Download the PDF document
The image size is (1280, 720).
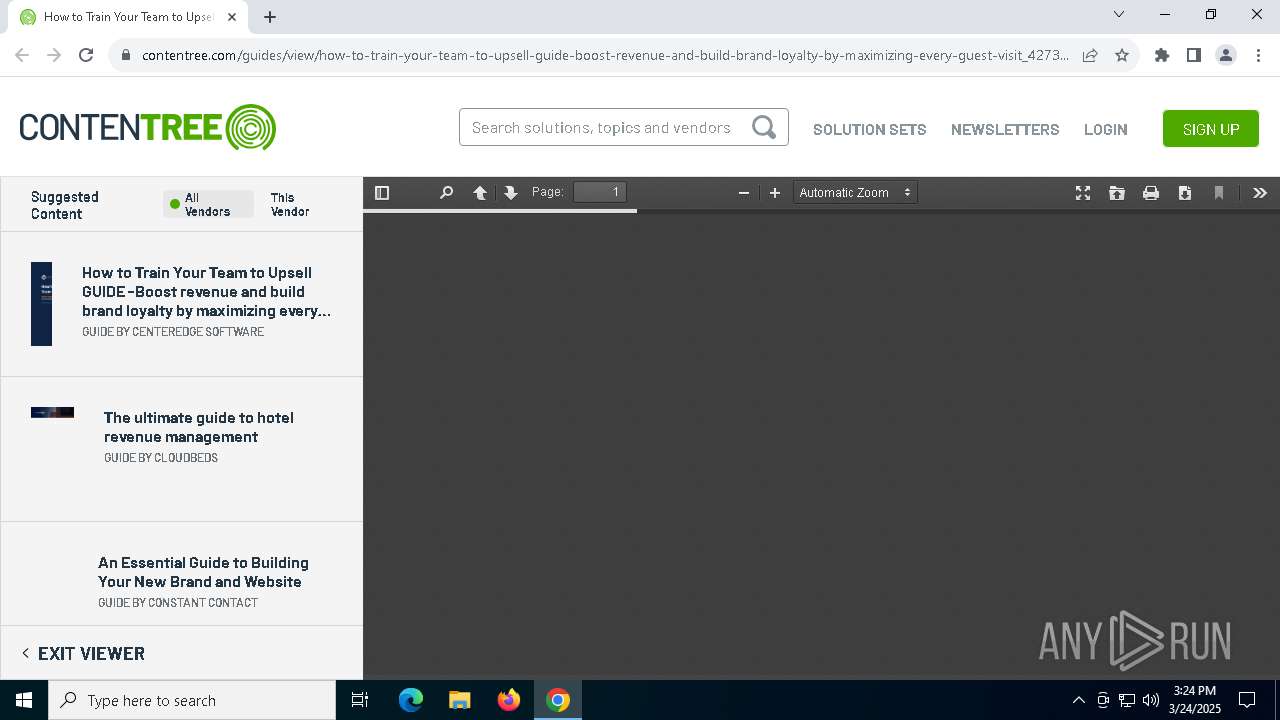[x=1185, y=193]
